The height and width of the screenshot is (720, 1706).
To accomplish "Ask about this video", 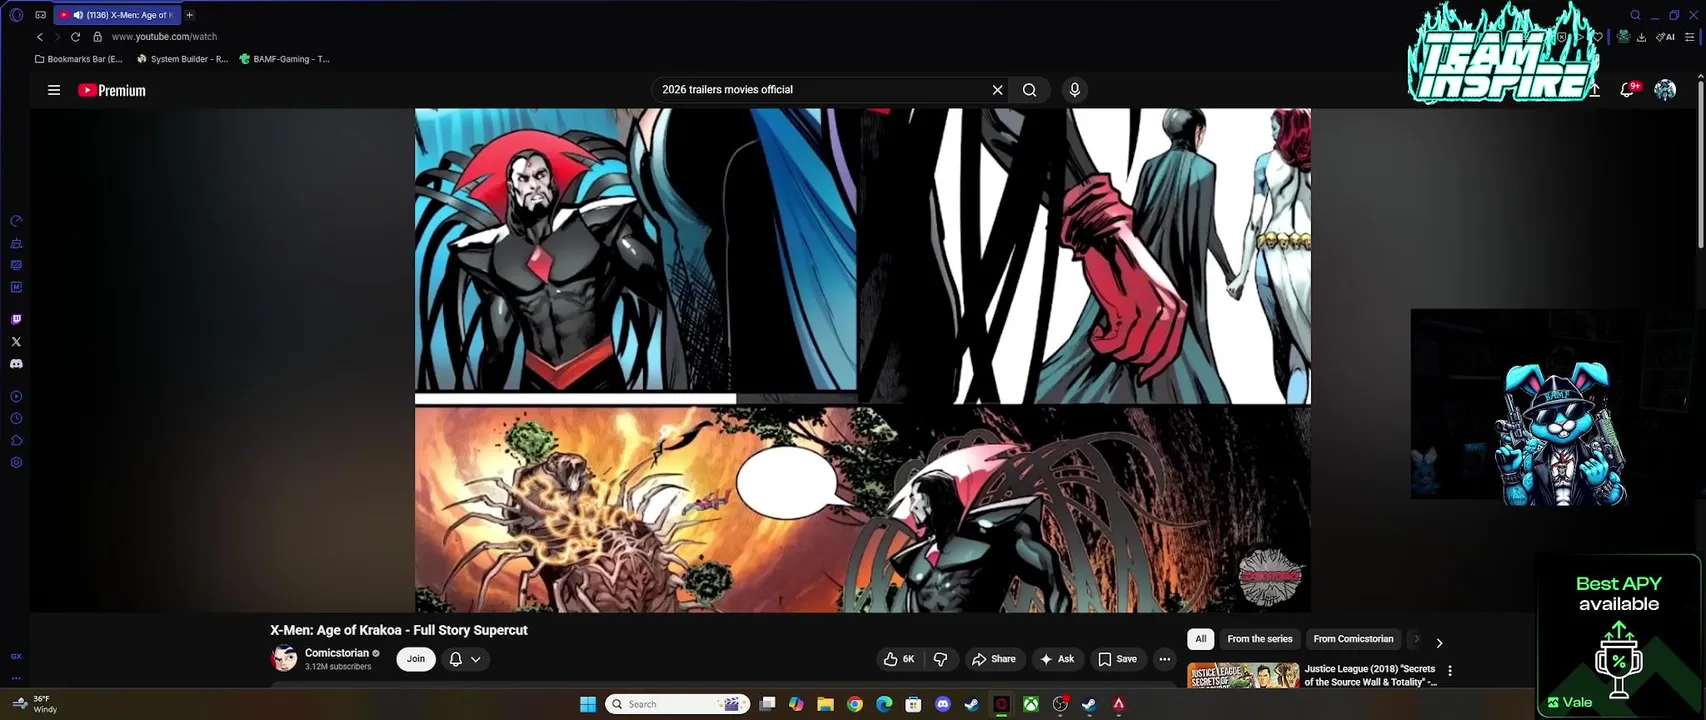I will 1057,659.
